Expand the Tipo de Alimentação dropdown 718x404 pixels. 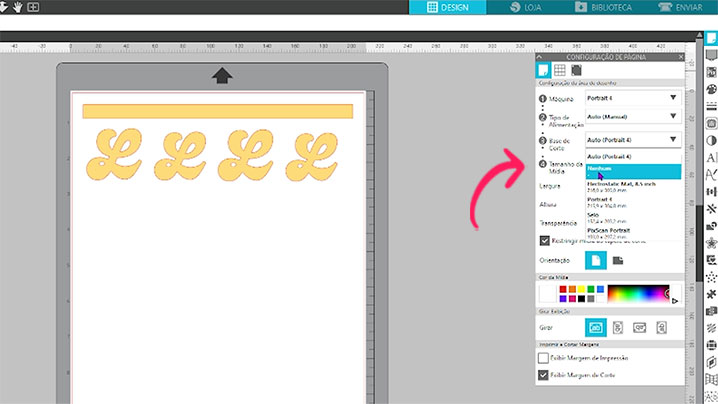(632, 119)
